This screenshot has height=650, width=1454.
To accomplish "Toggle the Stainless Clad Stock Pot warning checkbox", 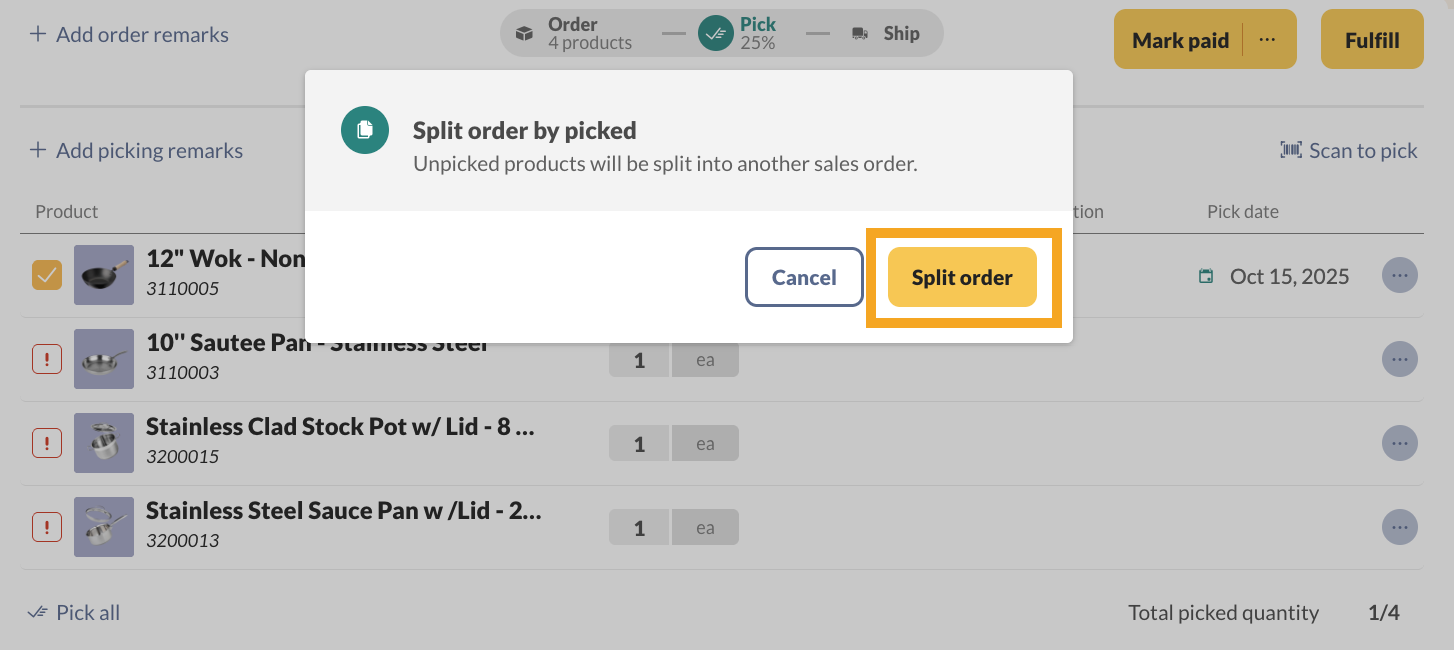I will [47, 442].
